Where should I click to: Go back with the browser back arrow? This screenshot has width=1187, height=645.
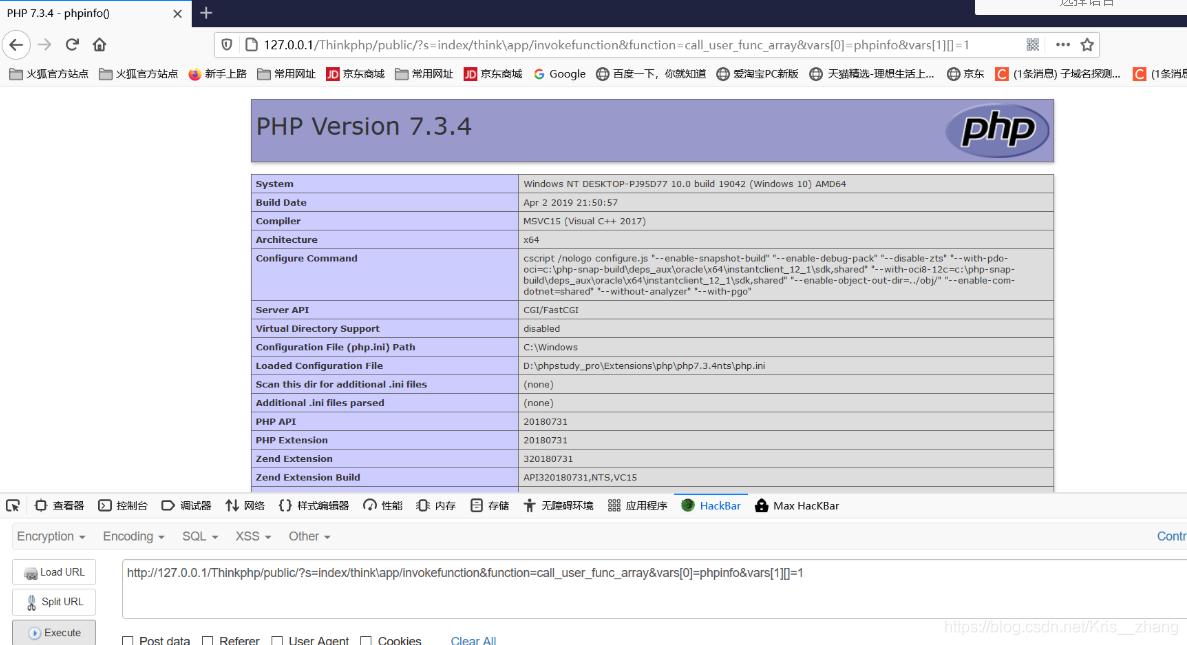pyautogui.click(x=16, y=45)
